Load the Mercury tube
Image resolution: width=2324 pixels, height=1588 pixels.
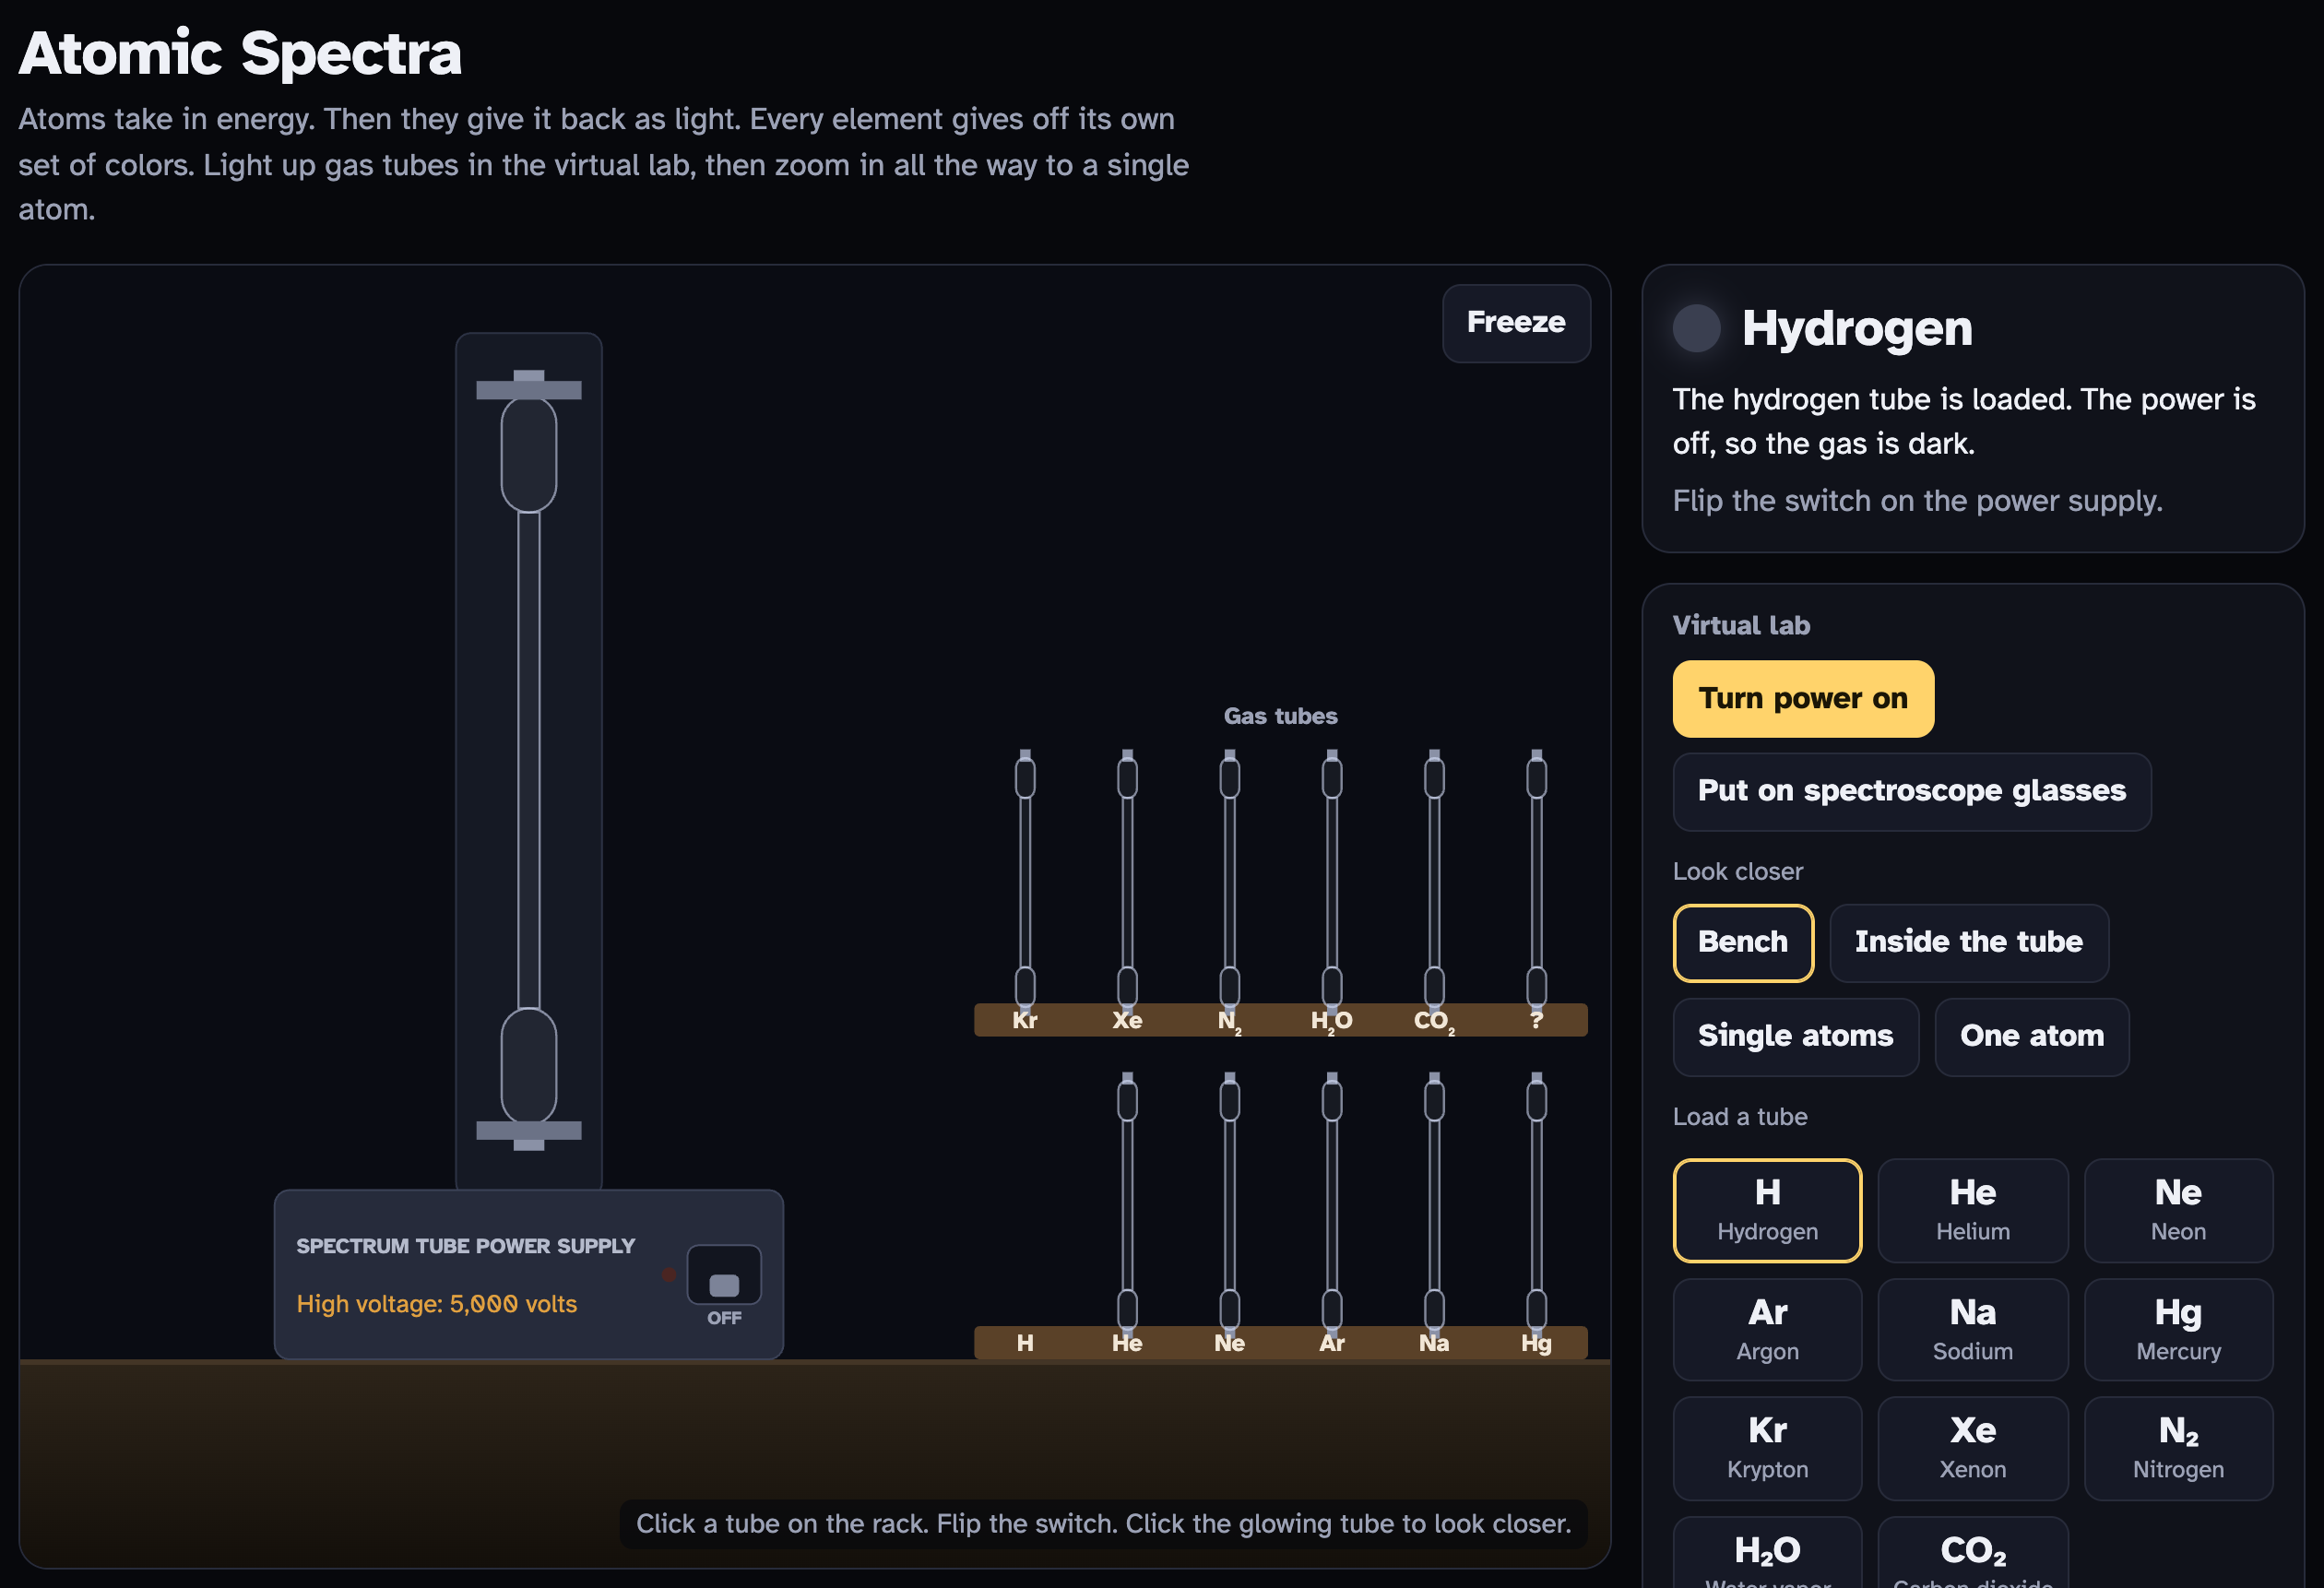coord(2178,1329)
